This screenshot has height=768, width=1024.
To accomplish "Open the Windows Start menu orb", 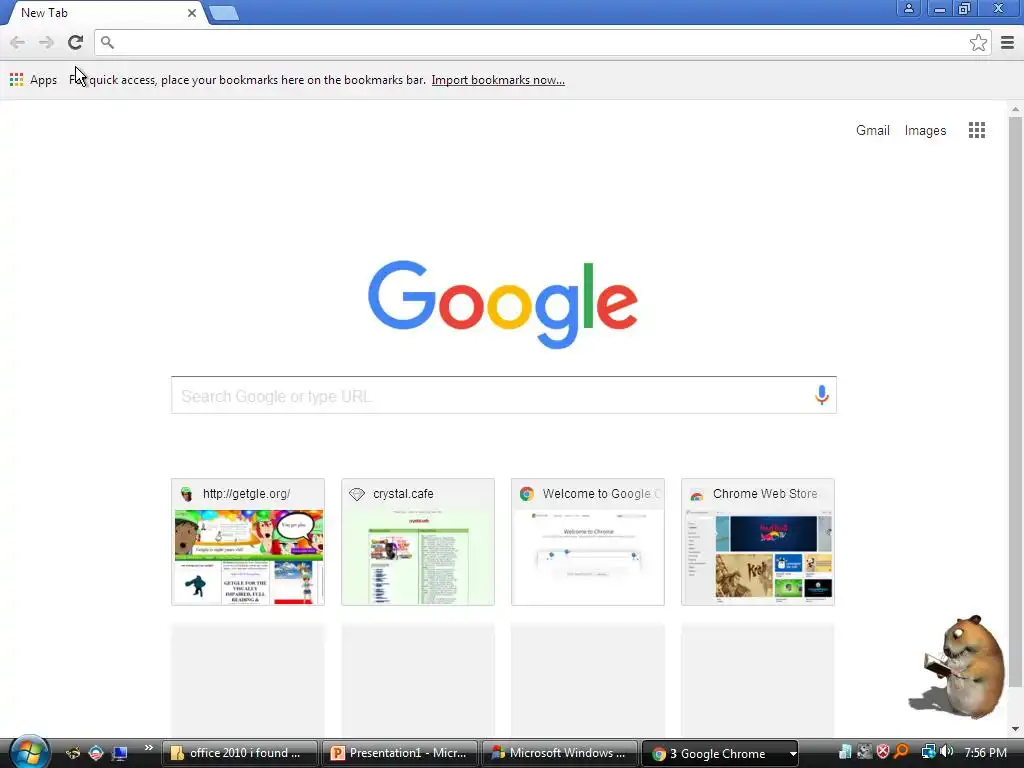I will [29, 752].
